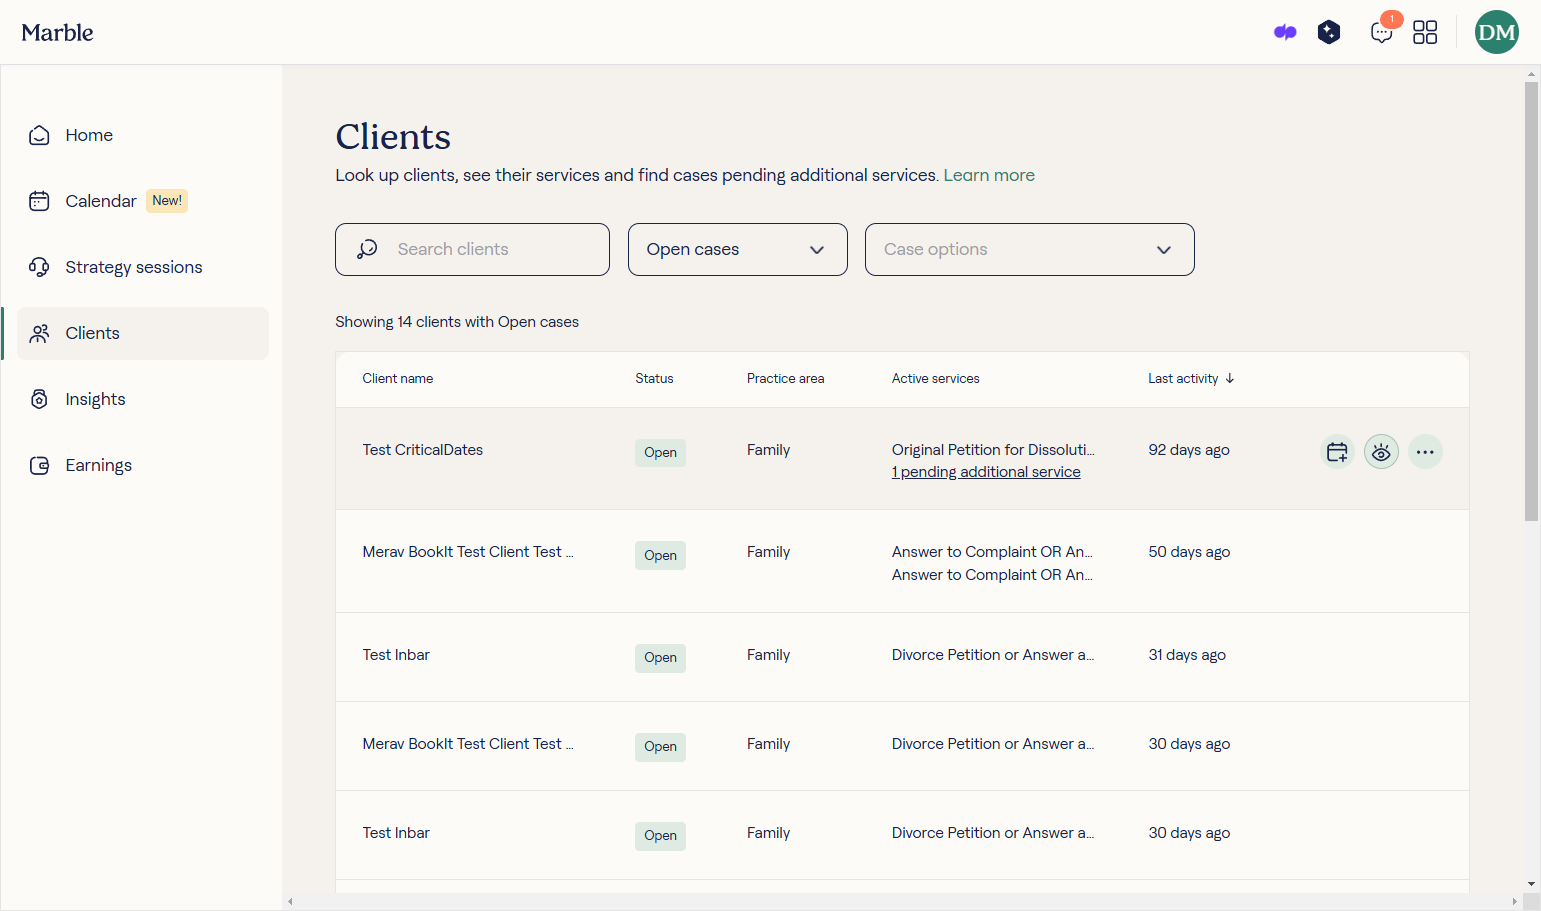Click the purple icon in the top bar
The image size is (1541, 911).
(x=1285, y=32)
